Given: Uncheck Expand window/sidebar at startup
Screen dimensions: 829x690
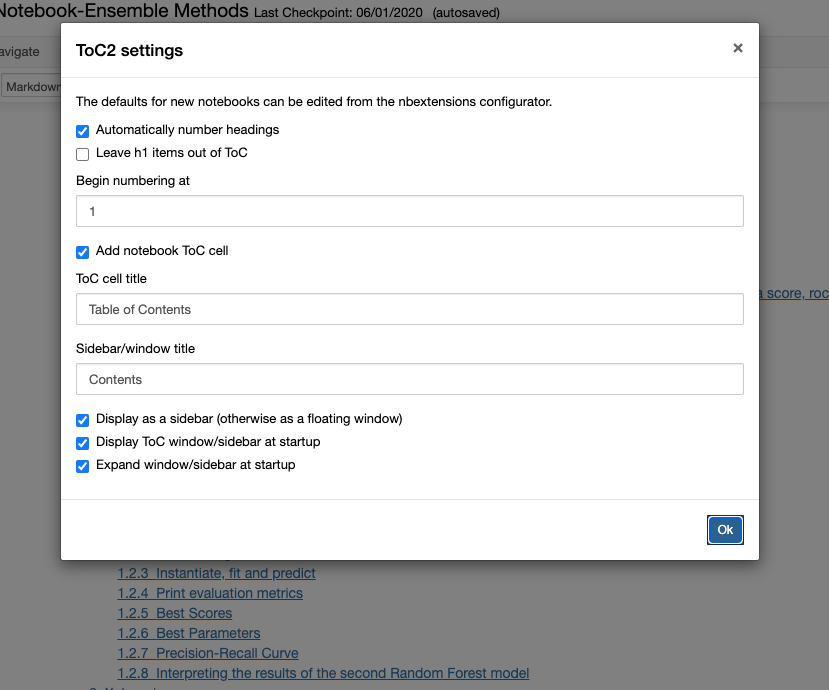Looking at the screenshot, I should coord(83,465).
